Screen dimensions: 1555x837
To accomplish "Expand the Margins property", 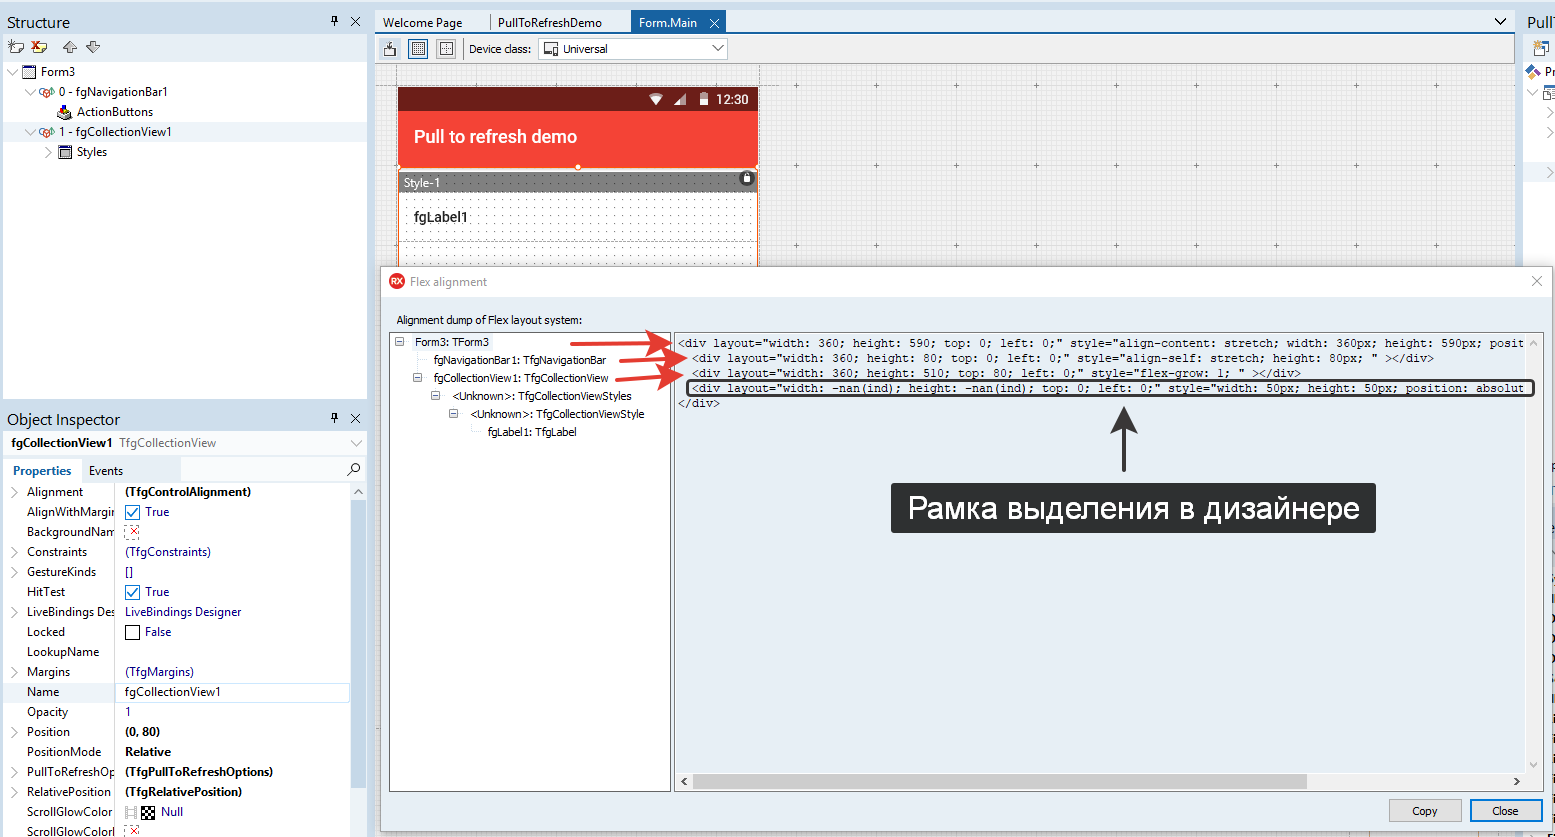I will 14,672.
